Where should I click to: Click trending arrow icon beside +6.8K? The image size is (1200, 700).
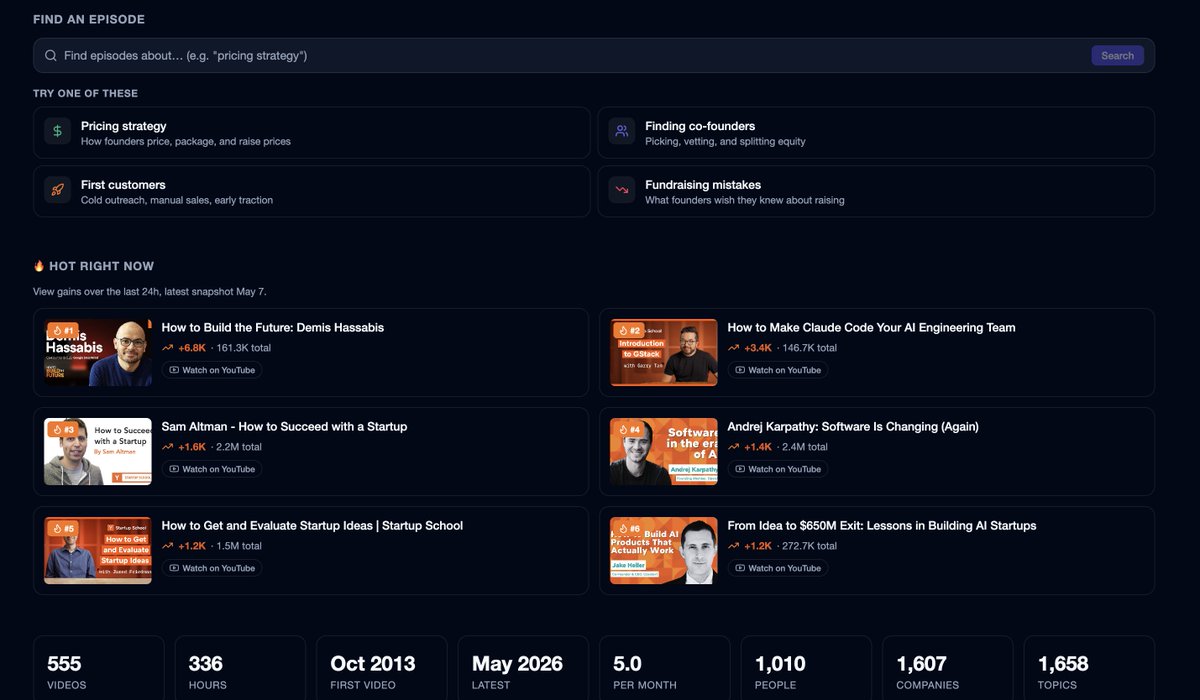(168, 348)
